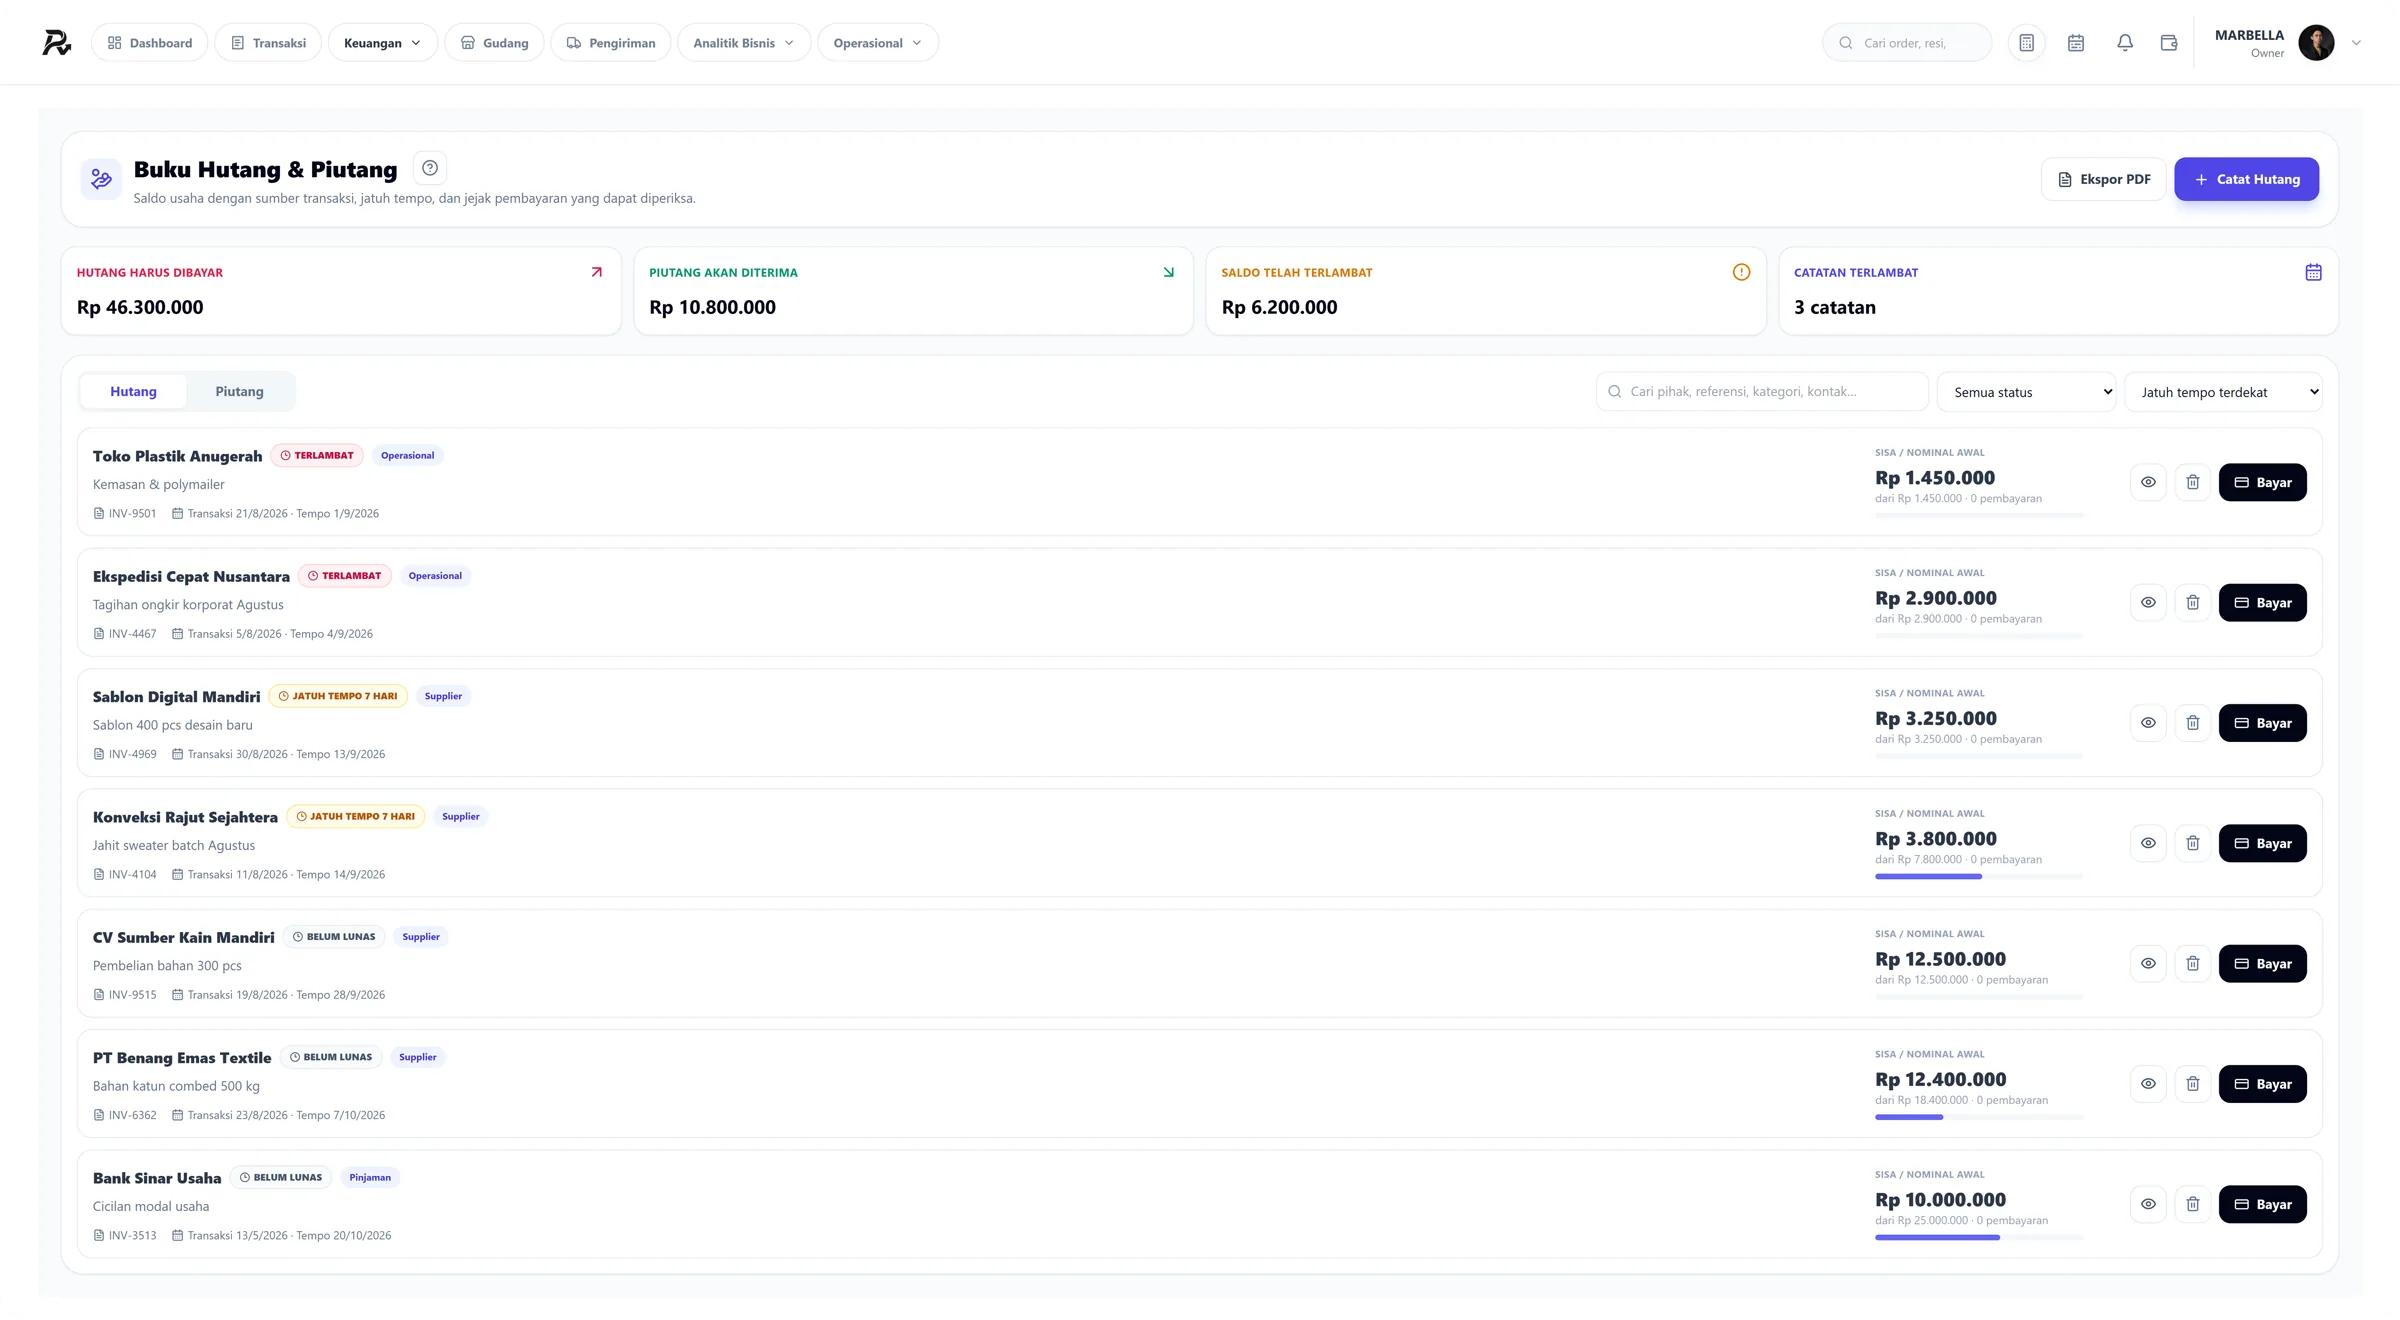Focus the Cari pihak, referensi search field
The image size is (2400, 1320).
tap(1762, 392)
